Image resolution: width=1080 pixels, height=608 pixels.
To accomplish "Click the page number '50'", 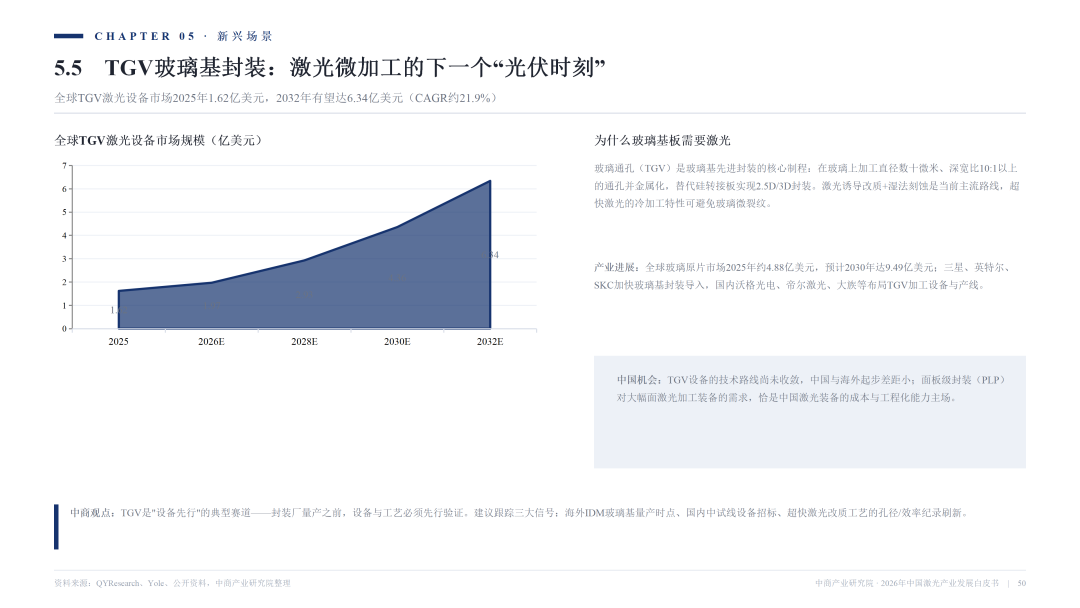I will point(1021,583).
